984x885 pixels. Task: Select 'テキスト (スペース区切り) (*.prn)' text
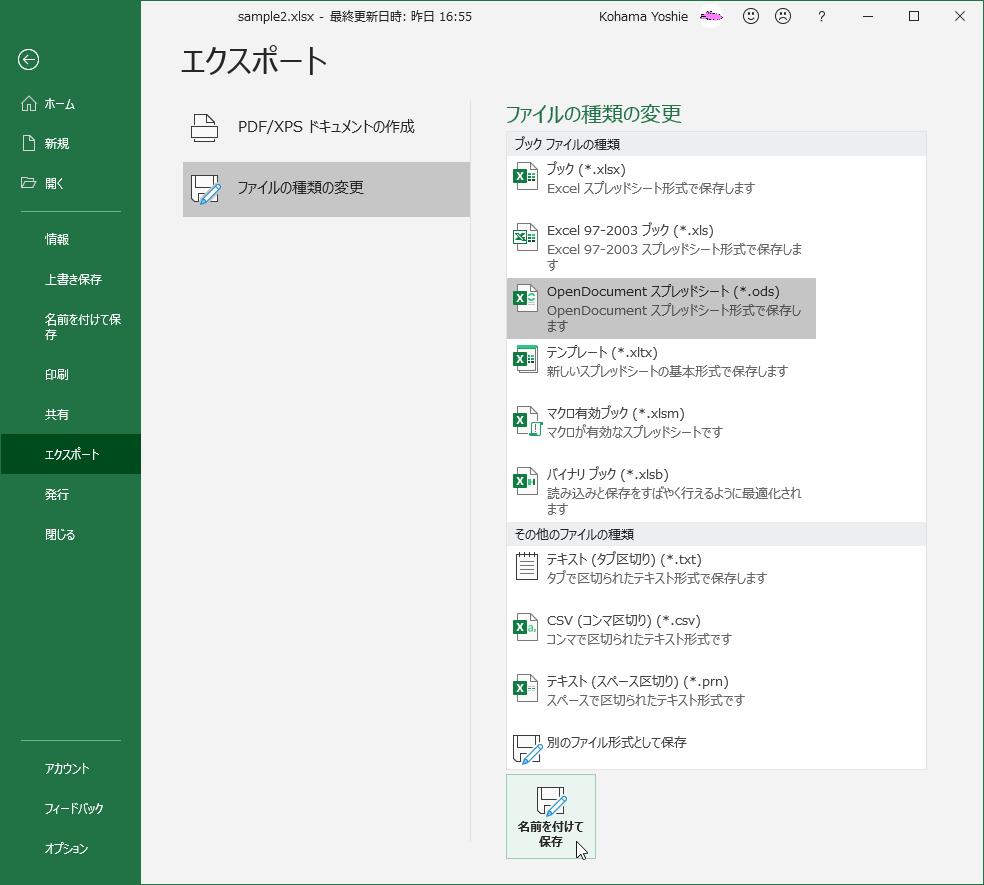click(638, 681)
